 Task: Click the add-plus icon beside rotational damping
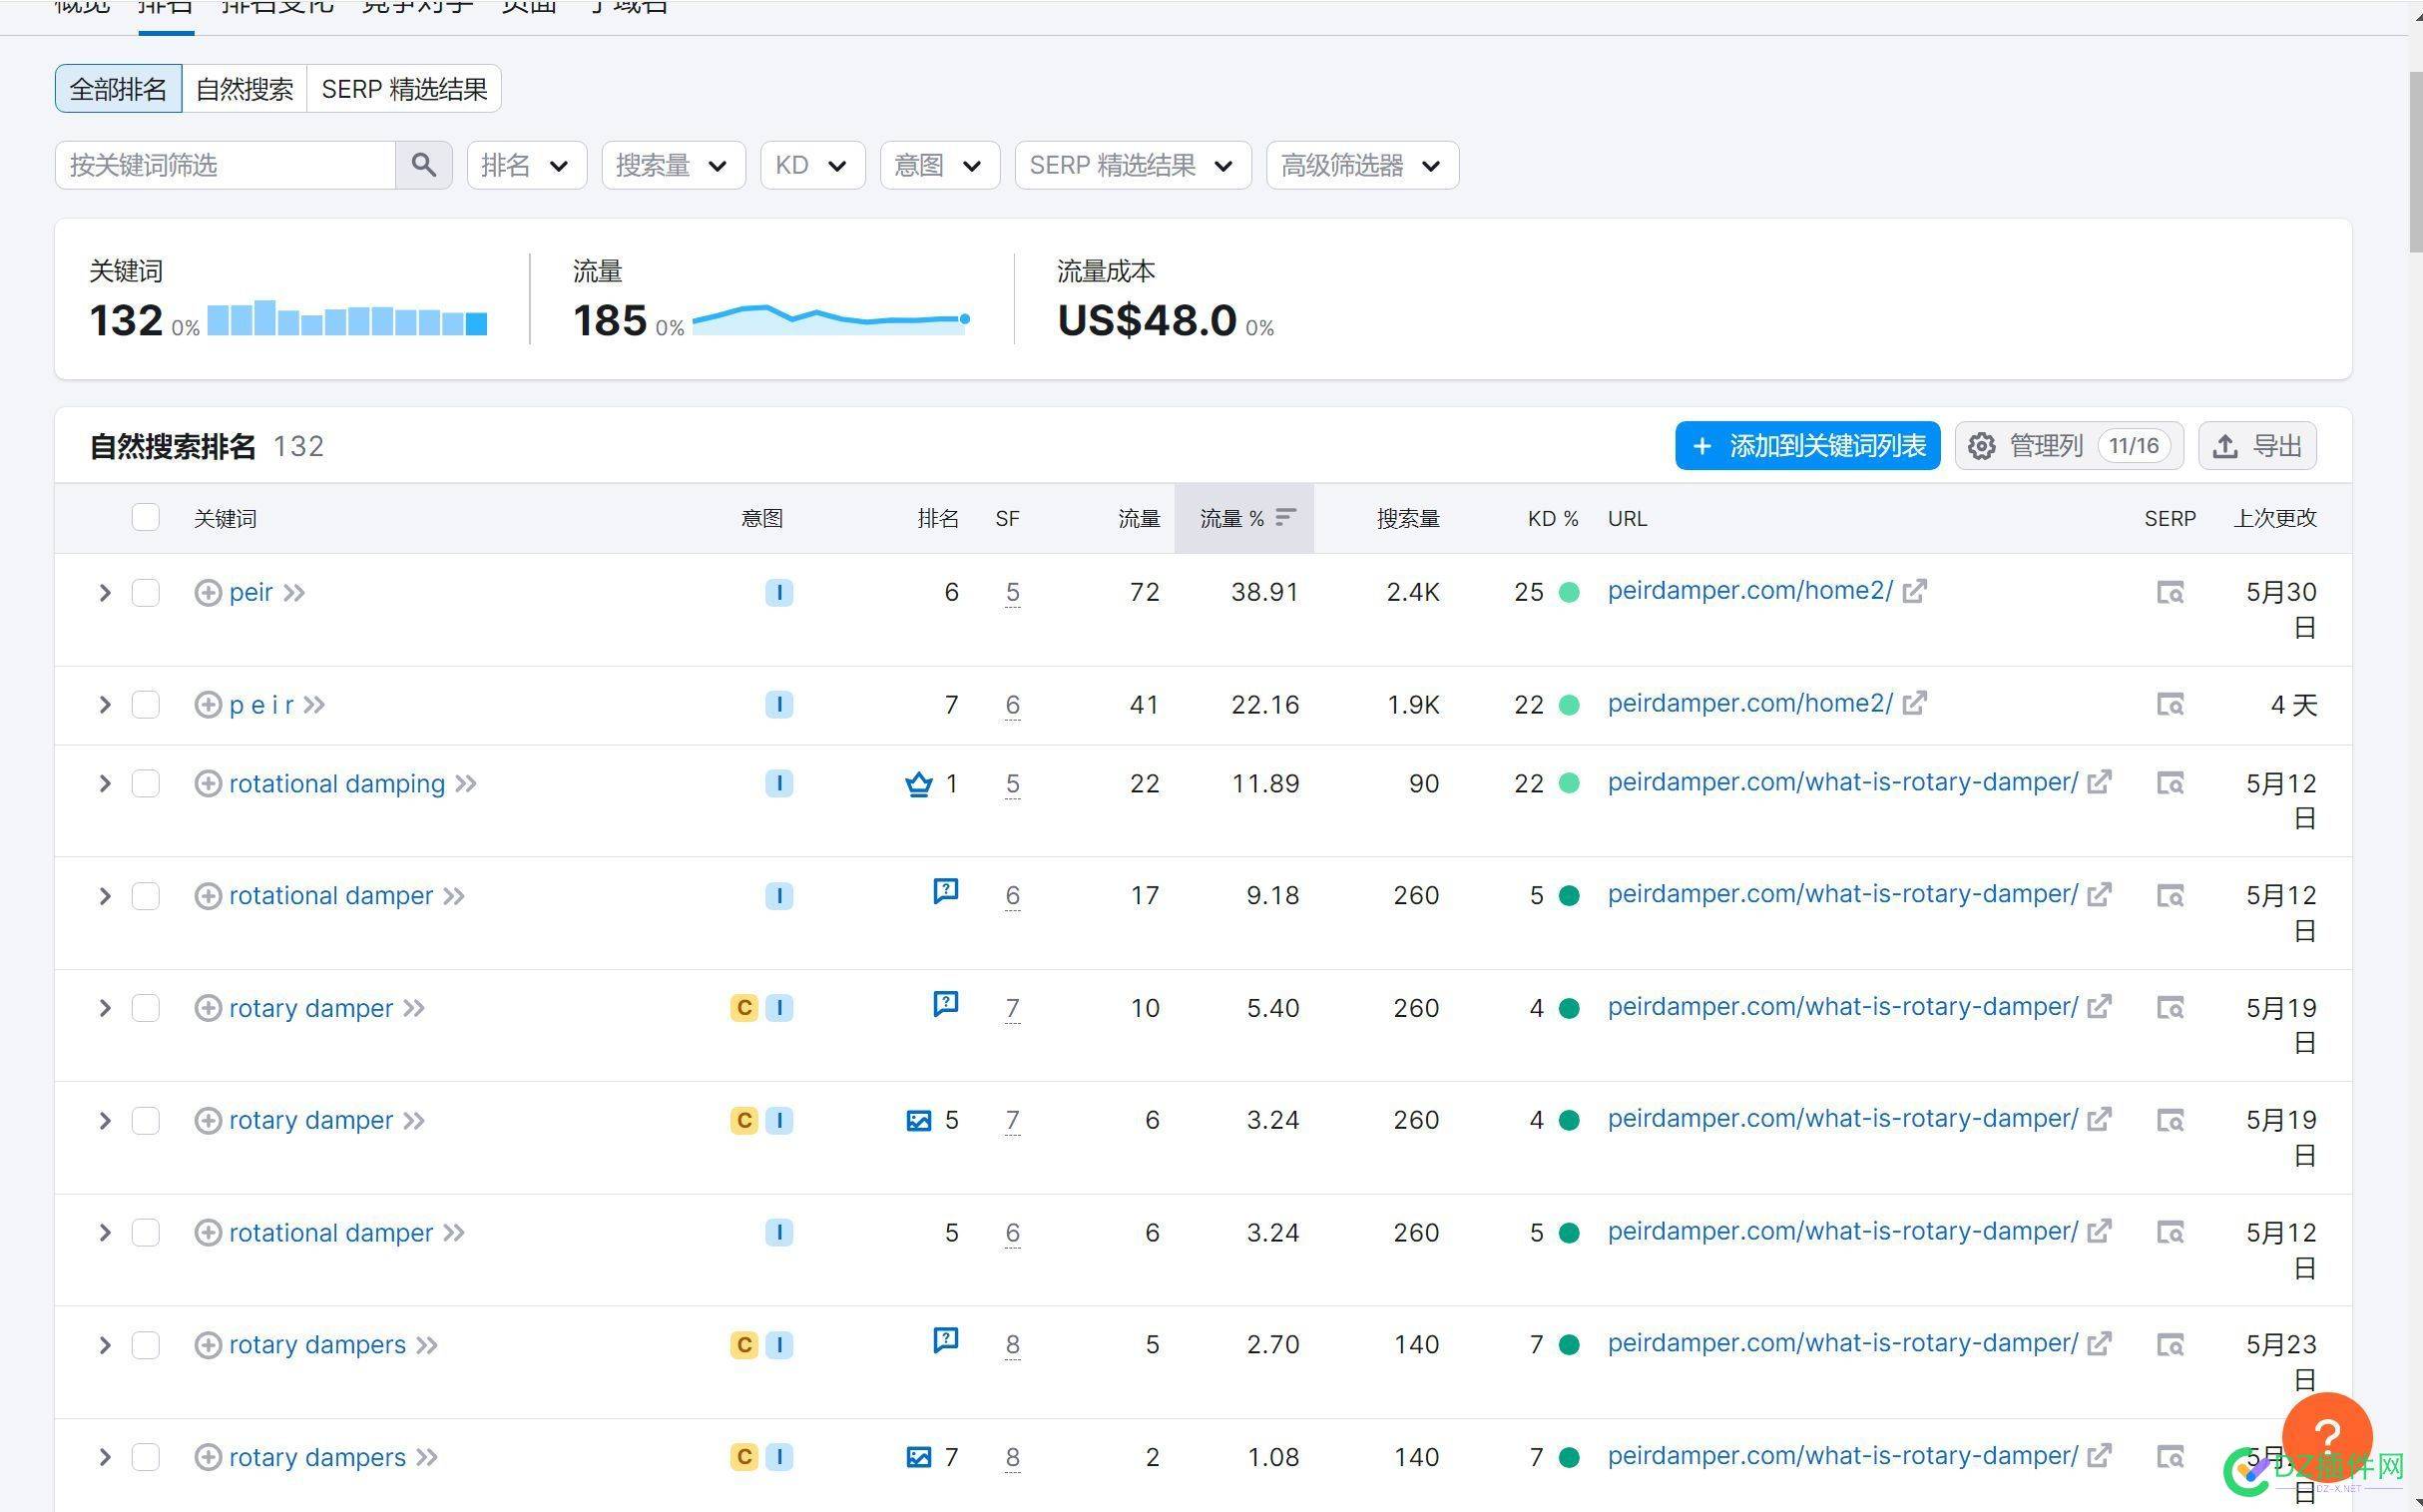208,784
